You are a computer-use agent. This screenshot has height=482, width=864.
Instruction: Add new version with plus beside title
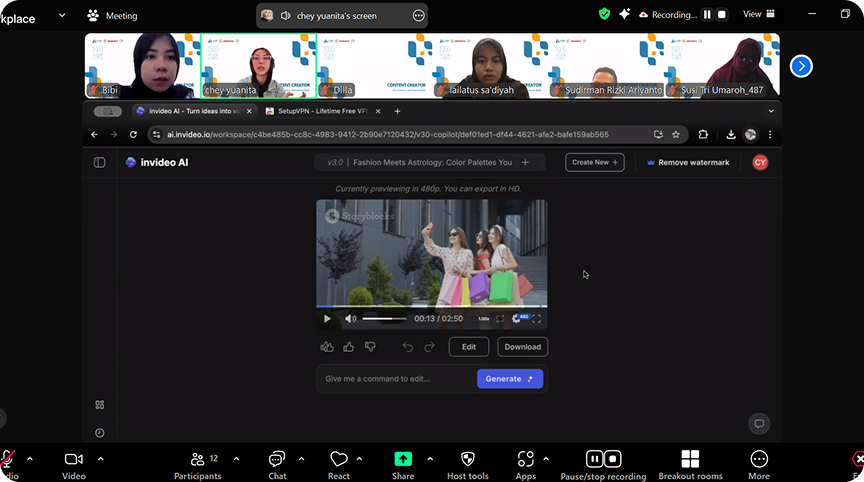[x=525, y=163]
